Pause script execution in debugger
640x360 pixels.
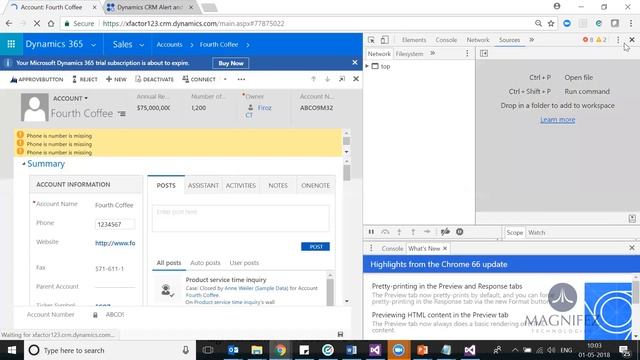pos(371,232)
